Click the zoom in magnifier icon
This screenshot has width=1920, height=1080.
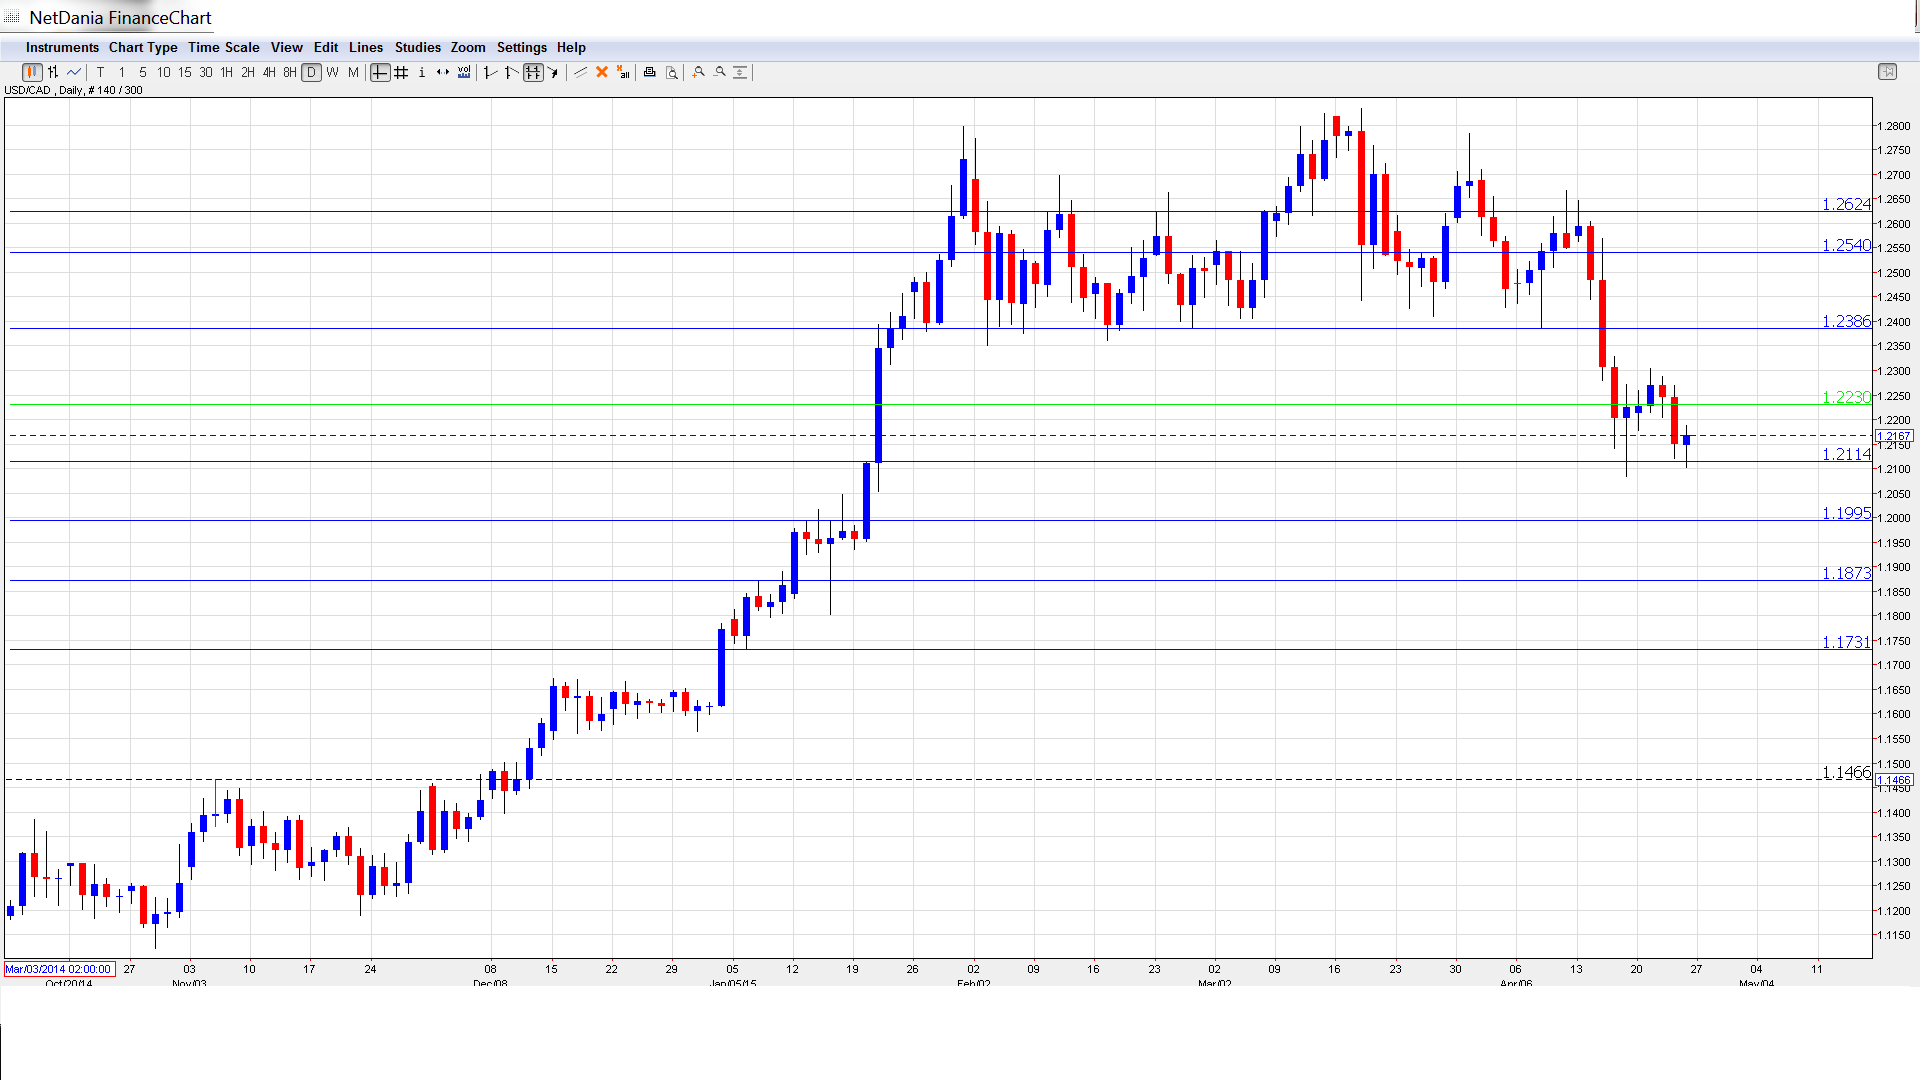(x=699, y=72)
